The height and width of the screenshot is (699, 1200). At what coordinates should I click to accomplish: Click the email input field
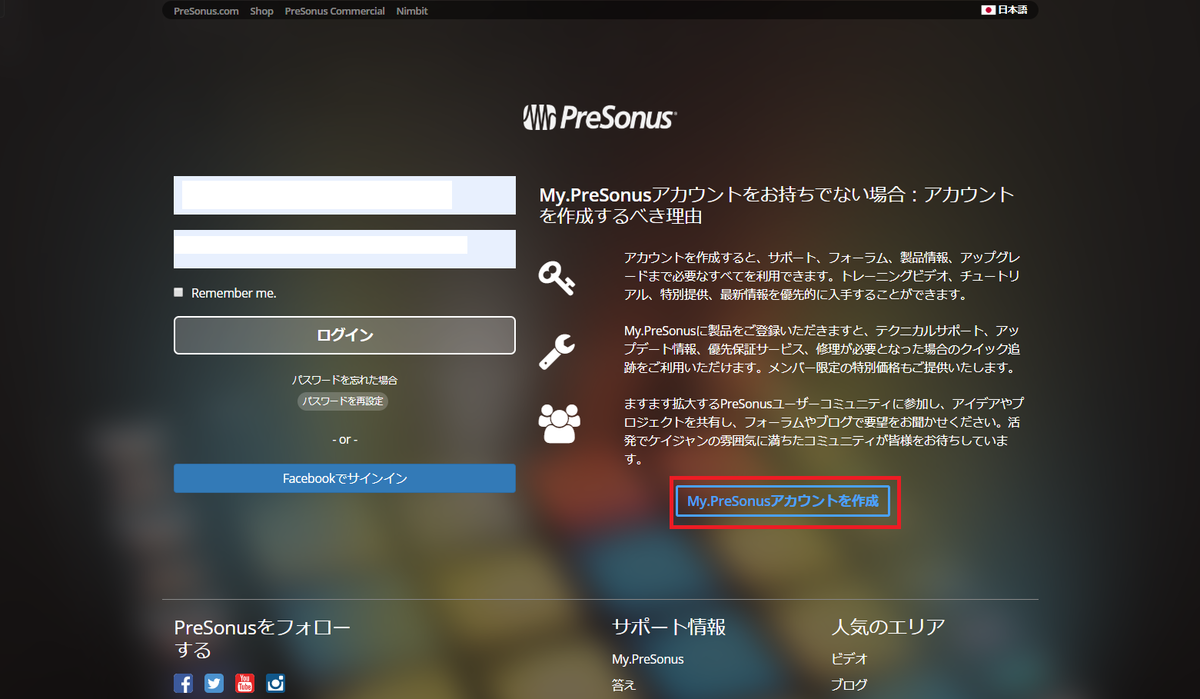coord(344,195)
